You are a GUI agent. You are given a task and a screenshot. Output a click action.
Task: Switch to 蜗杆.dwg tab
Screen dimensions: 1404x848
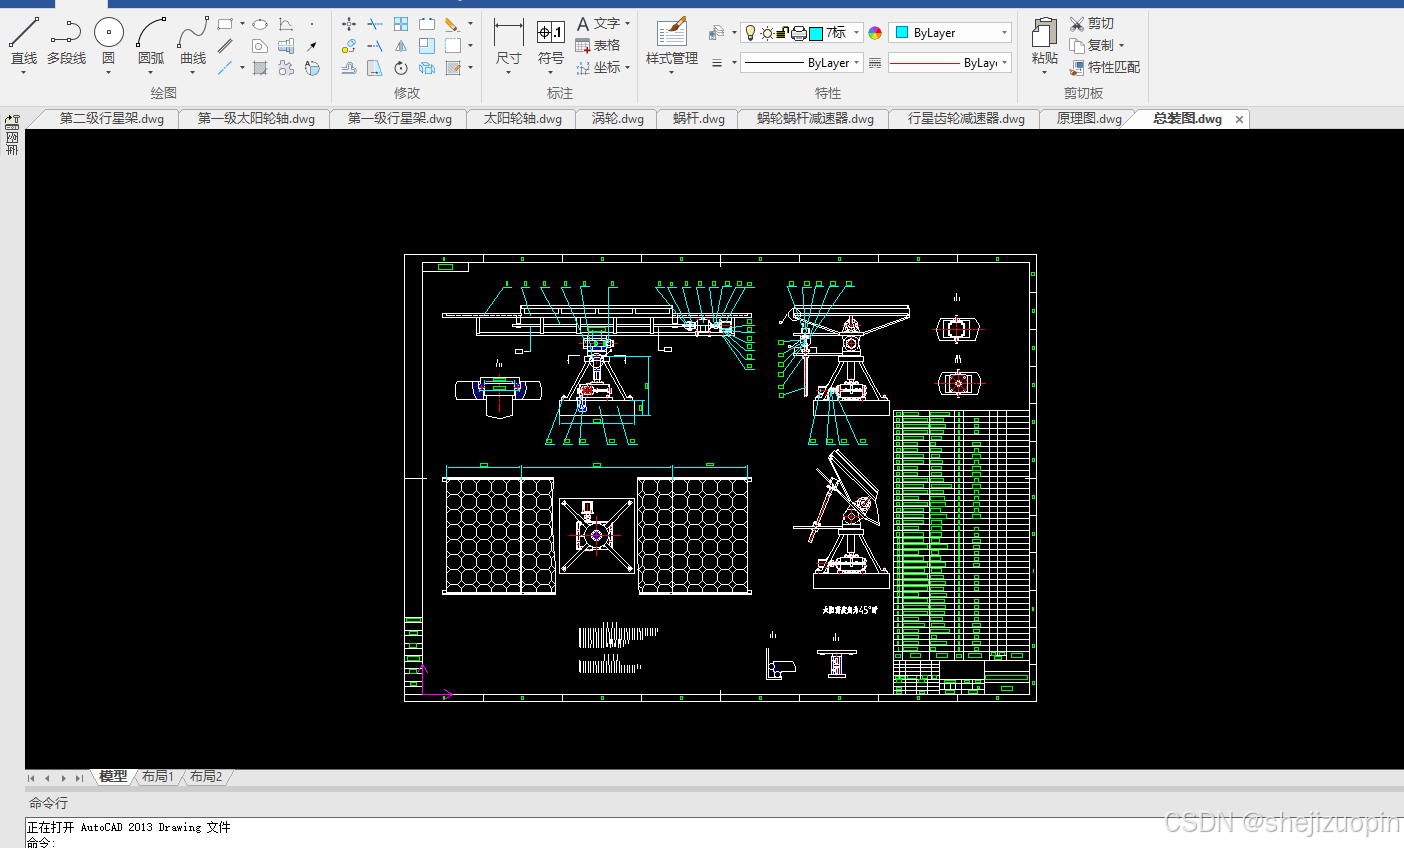pyautogui.click(x=699, y=118)
